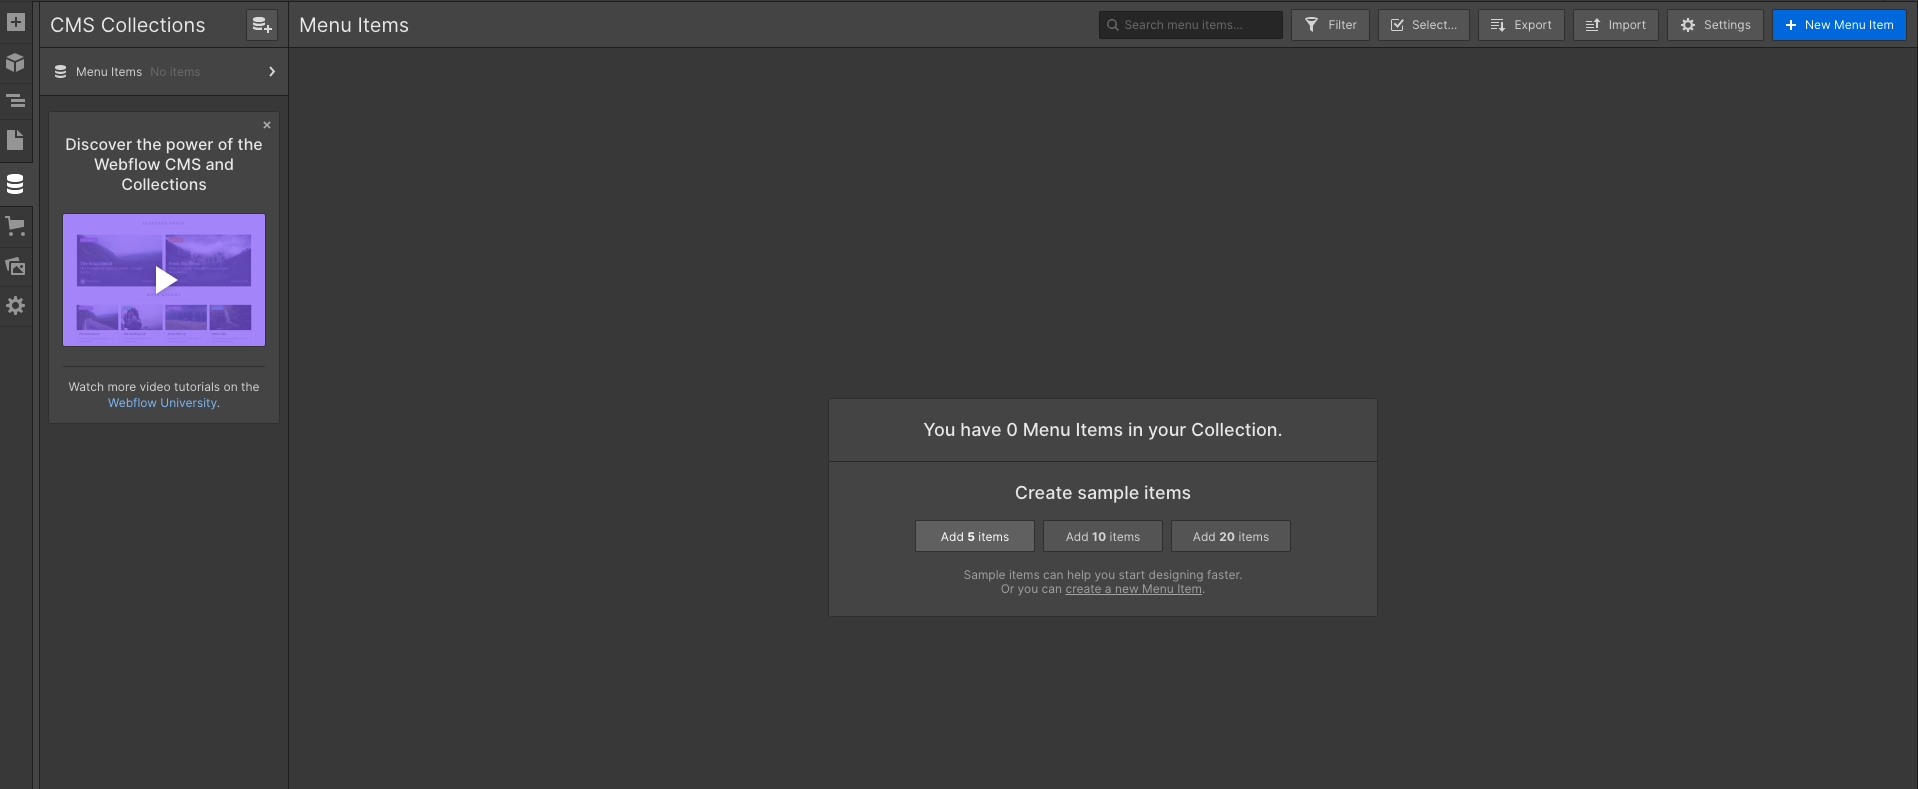Expand Menu Items collection chevron
1918x789 pixels.
(272, 72)
